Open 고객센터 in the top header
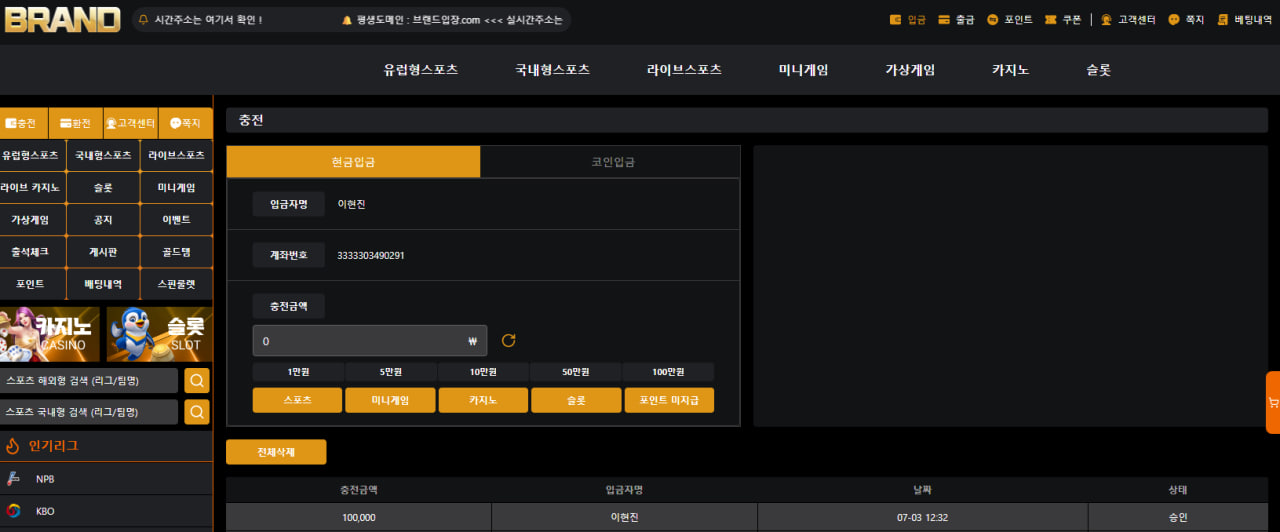Image resolution: width=1280 pixels, height=532 pixels. (x=1128, y=20)
